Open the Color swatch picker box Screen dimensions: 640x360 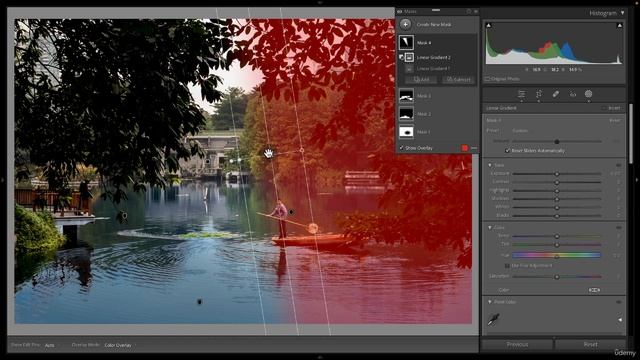[x=594, y=290]
